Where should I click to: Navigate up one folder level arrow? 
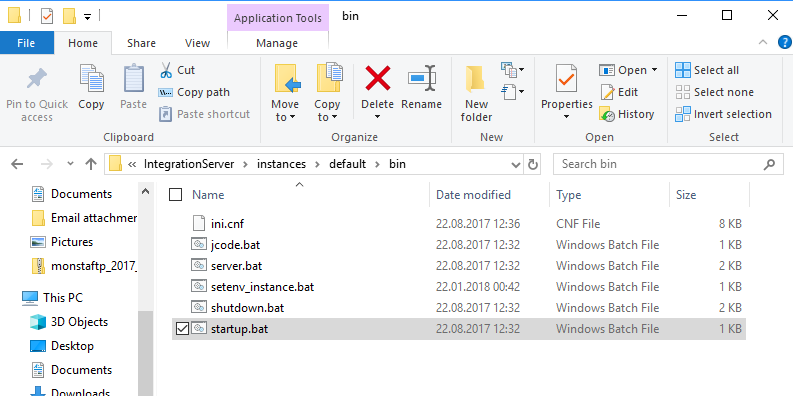coord(91,164)
